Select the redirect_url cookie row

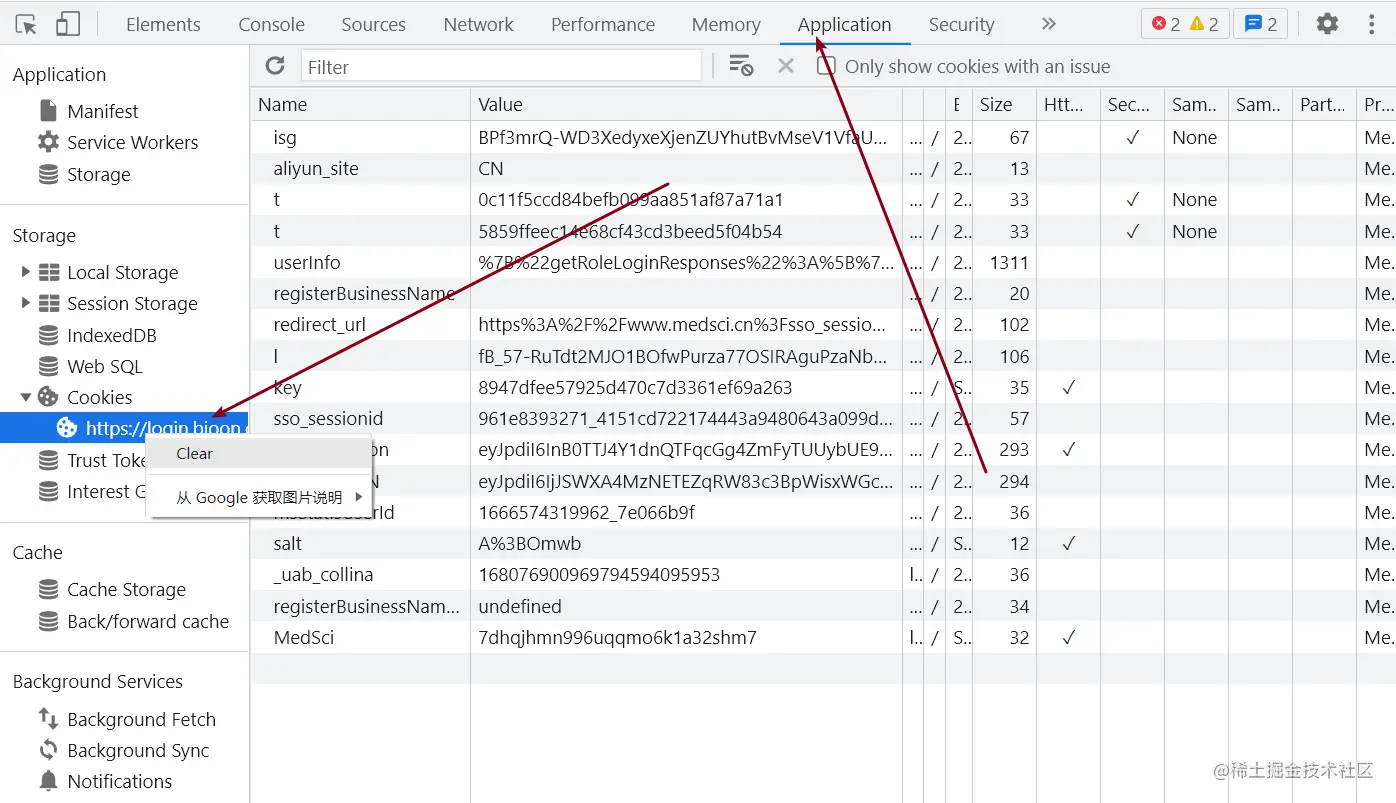pyautogui.click(x=823, y=324)
